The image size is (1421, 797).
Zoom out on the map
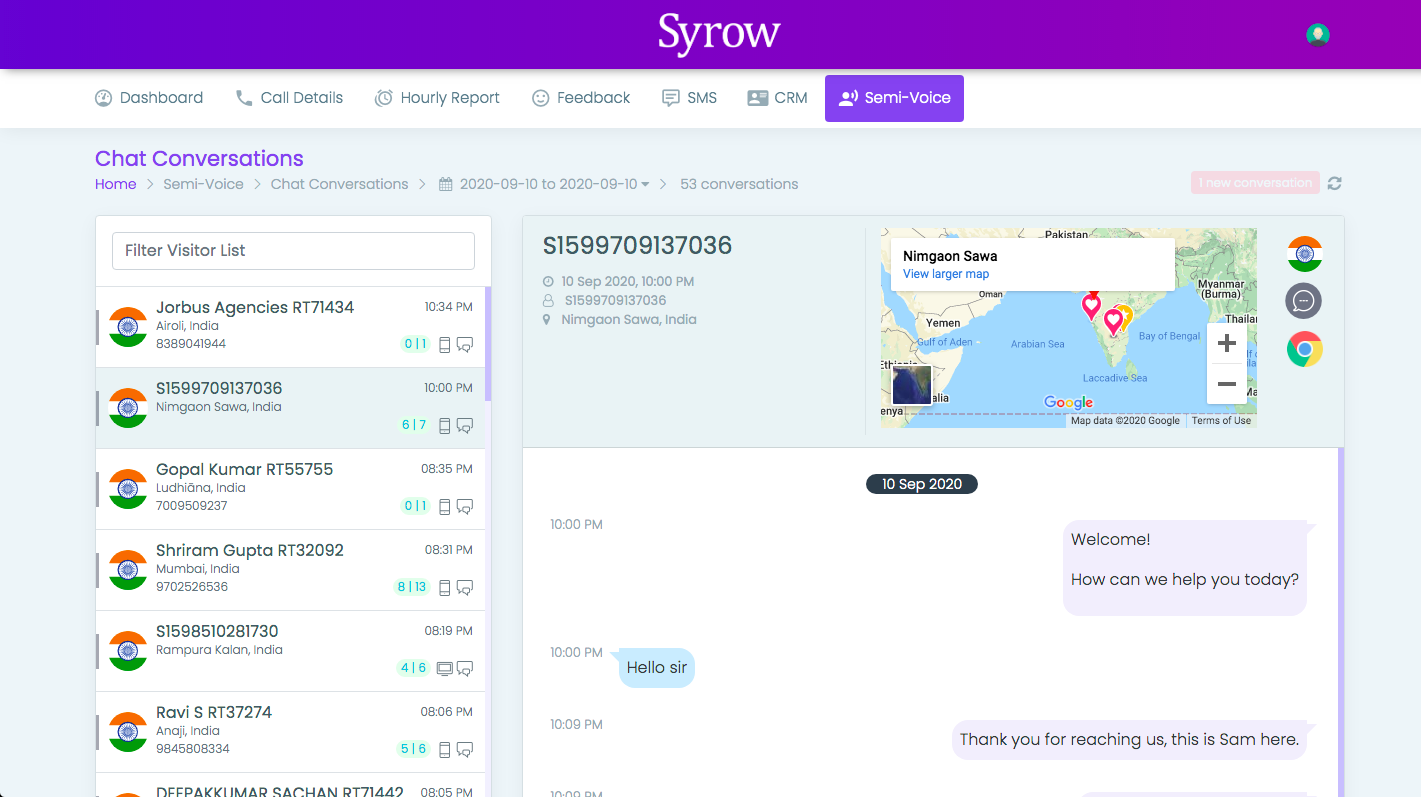point(1227,384)
